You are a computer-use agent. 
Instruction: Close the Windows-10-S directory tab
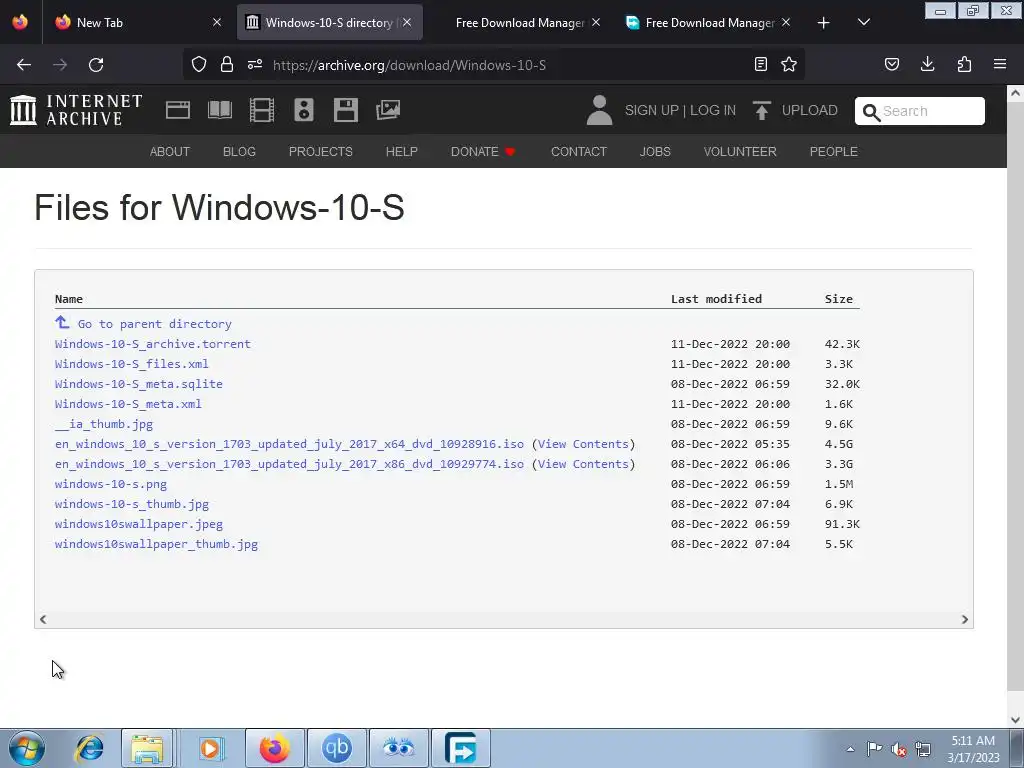(407, 22)
